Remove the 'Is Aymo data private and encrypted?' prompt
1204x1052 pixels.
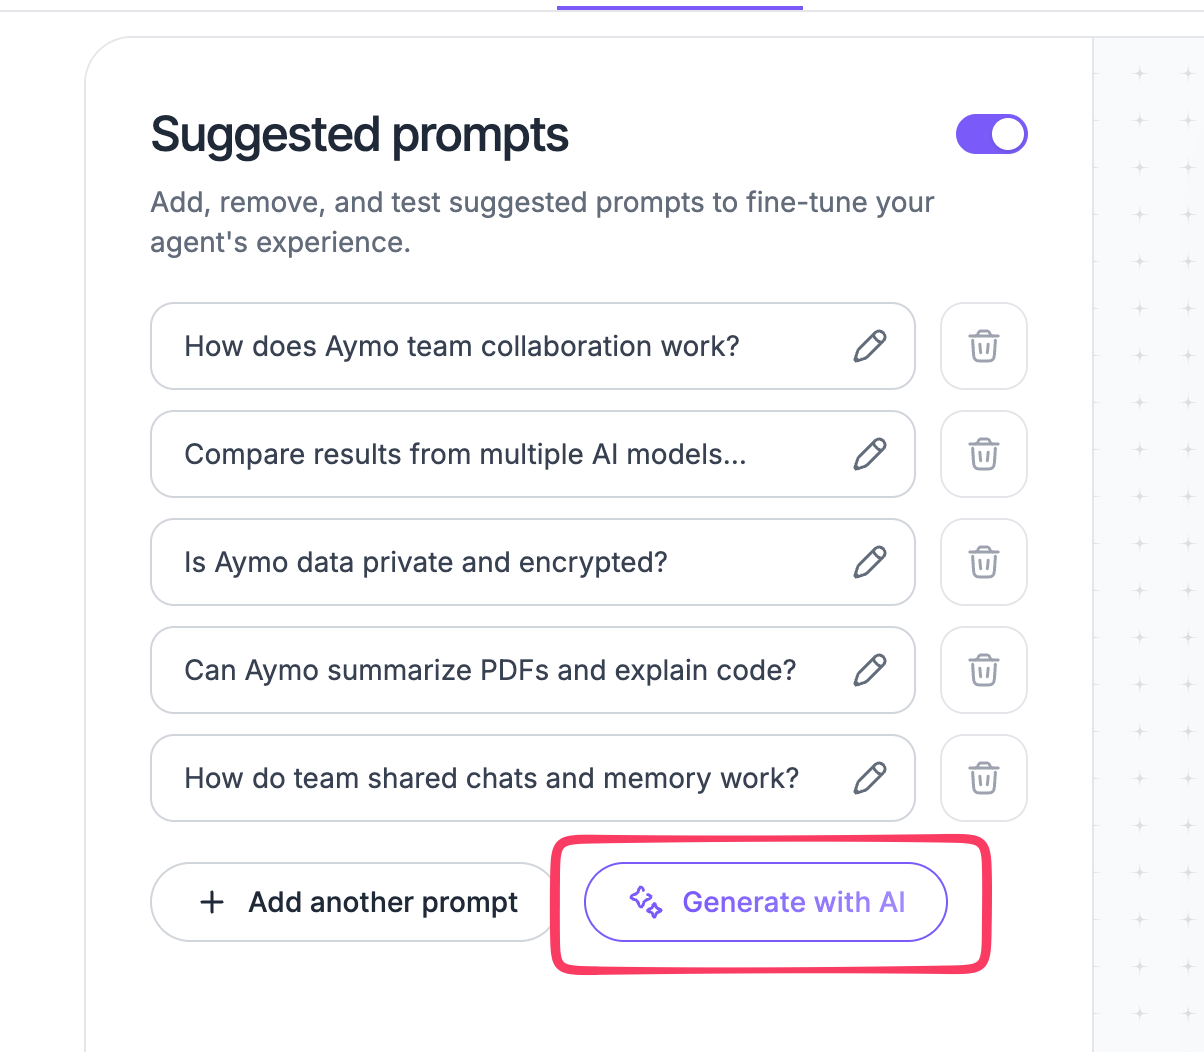[x=984, y=562]
